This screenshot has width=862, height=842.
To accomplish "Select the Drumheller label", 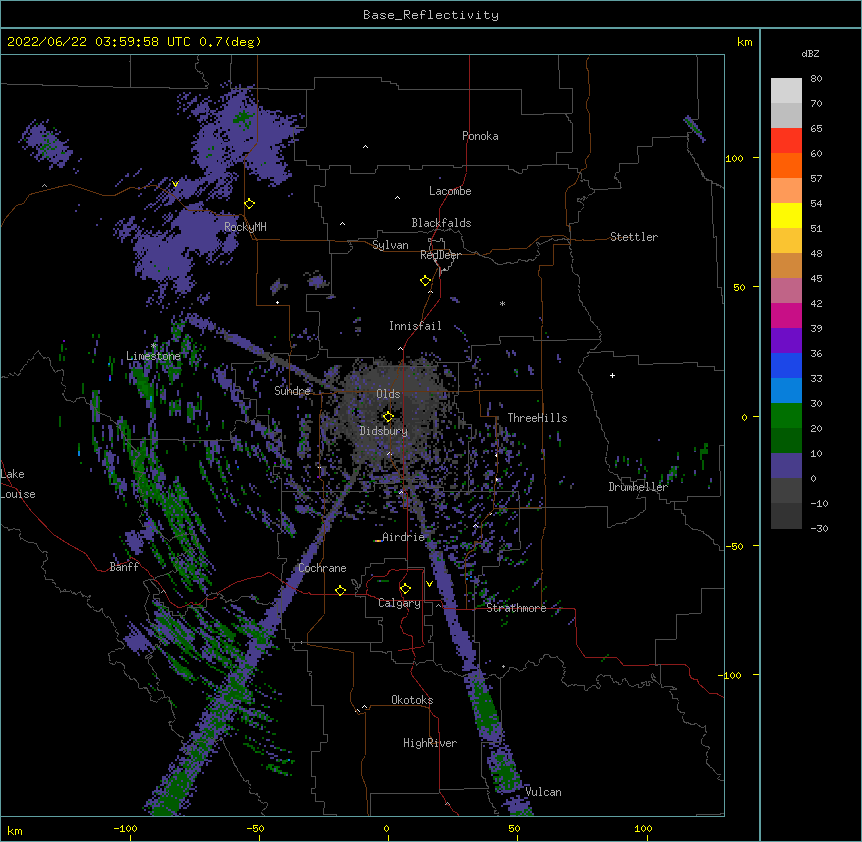I will click(x=638, y=487).
